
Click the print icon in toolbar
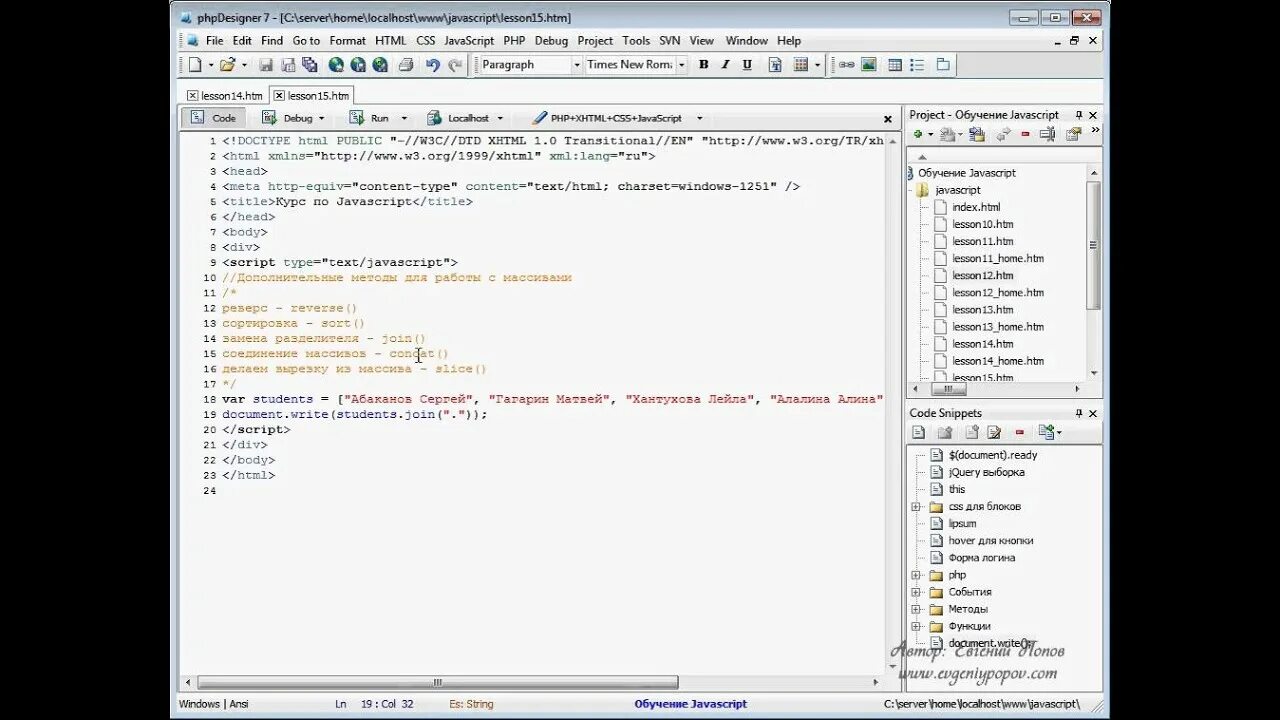(x=406, y=65)
